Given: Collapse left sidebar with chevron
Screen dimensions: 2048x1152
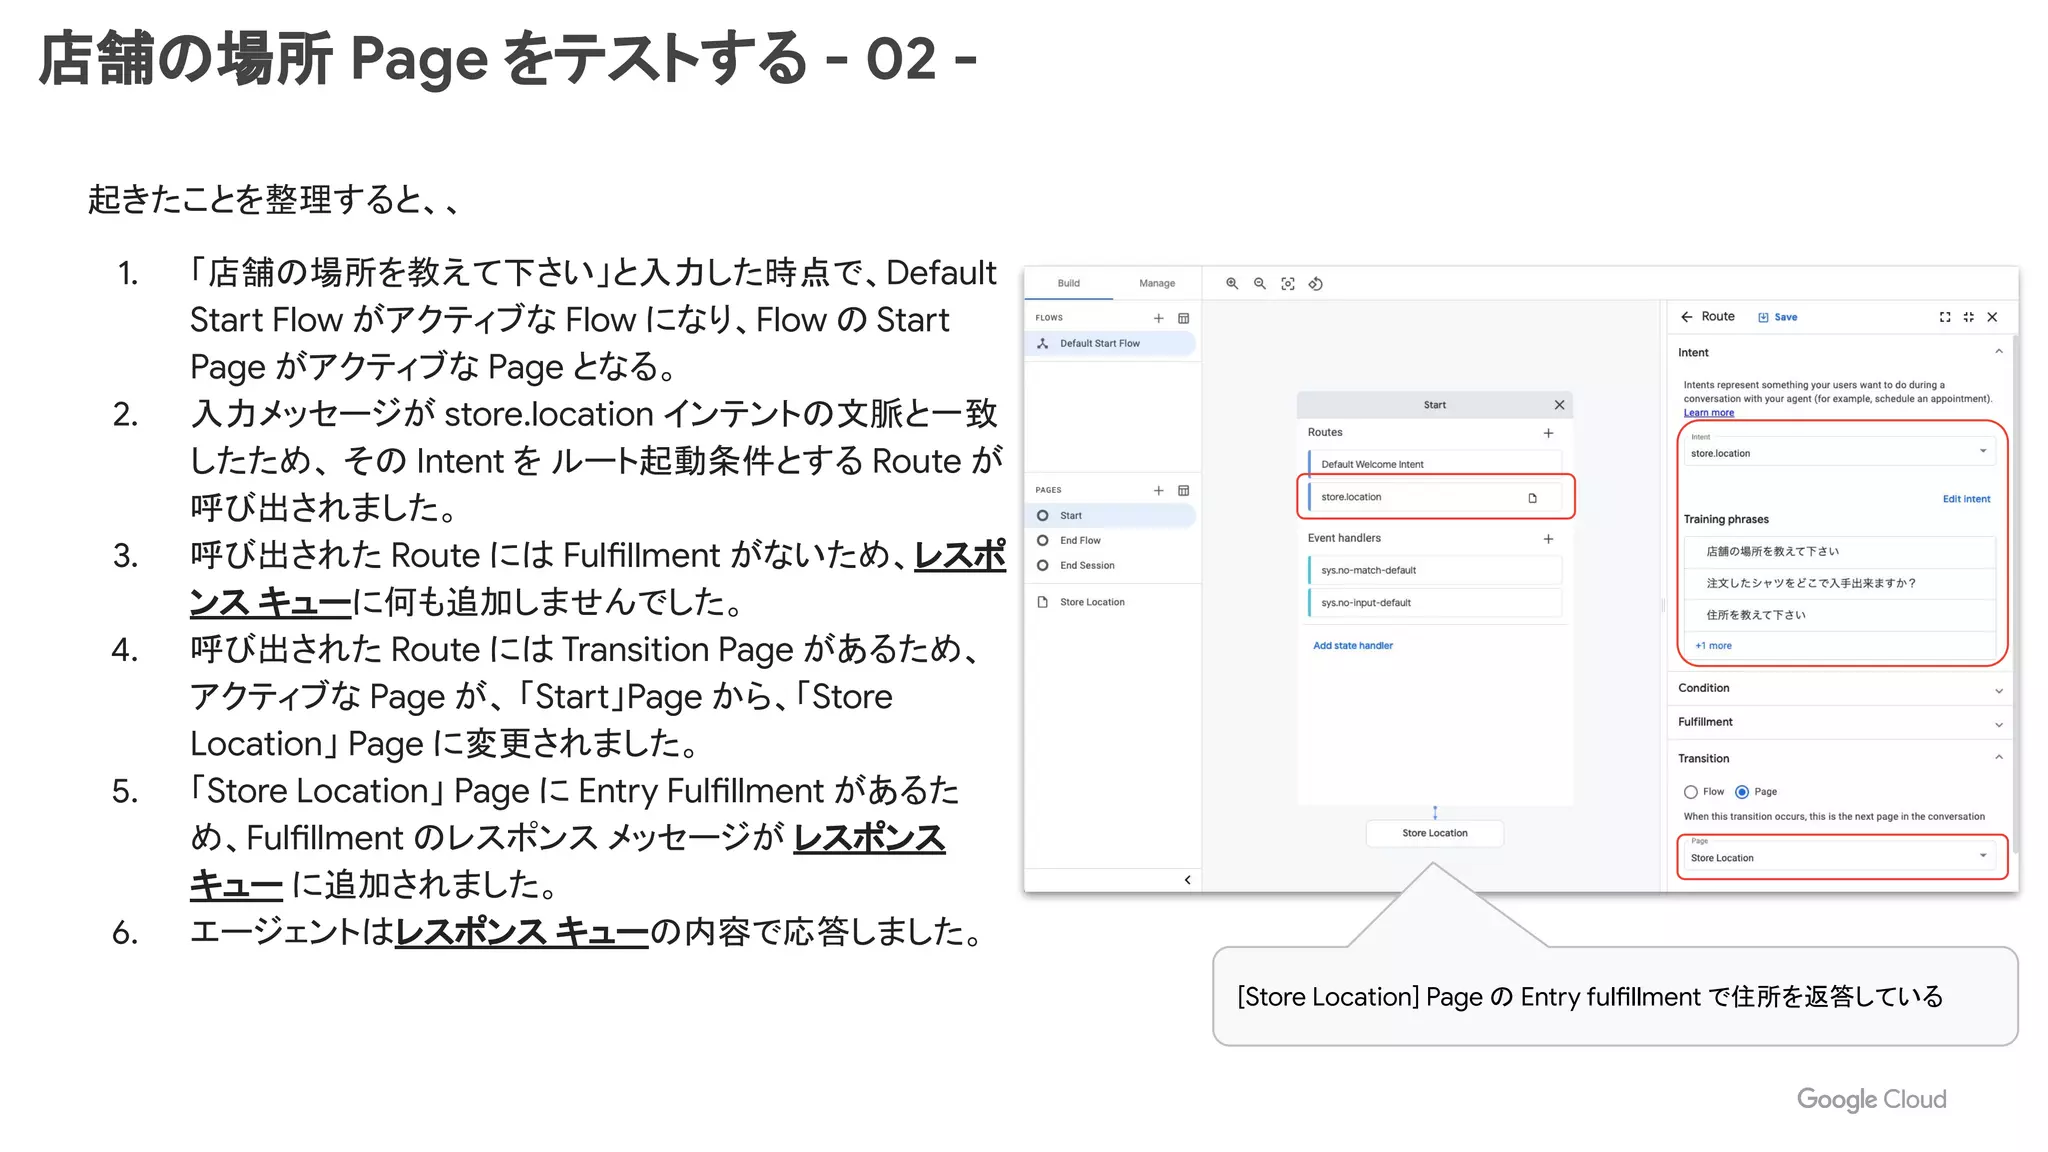Looking at the screenshot, I should pyautogui.click(x=1187, y=880).
